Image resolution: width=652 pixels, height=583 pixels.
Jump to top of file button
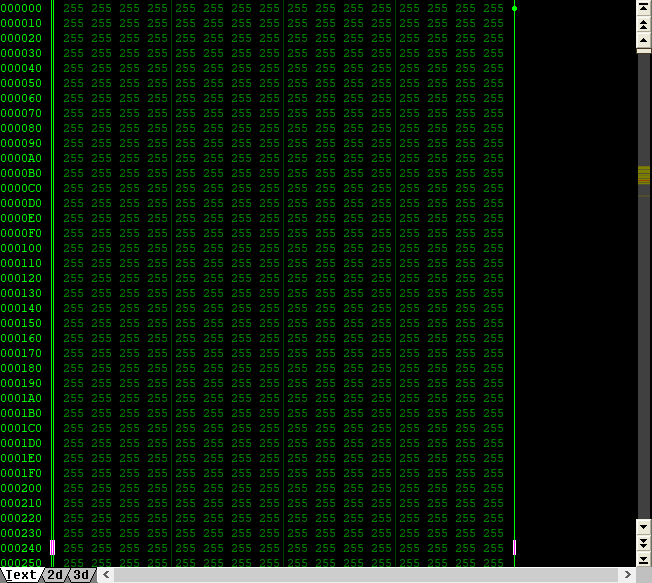click(643, 7)
